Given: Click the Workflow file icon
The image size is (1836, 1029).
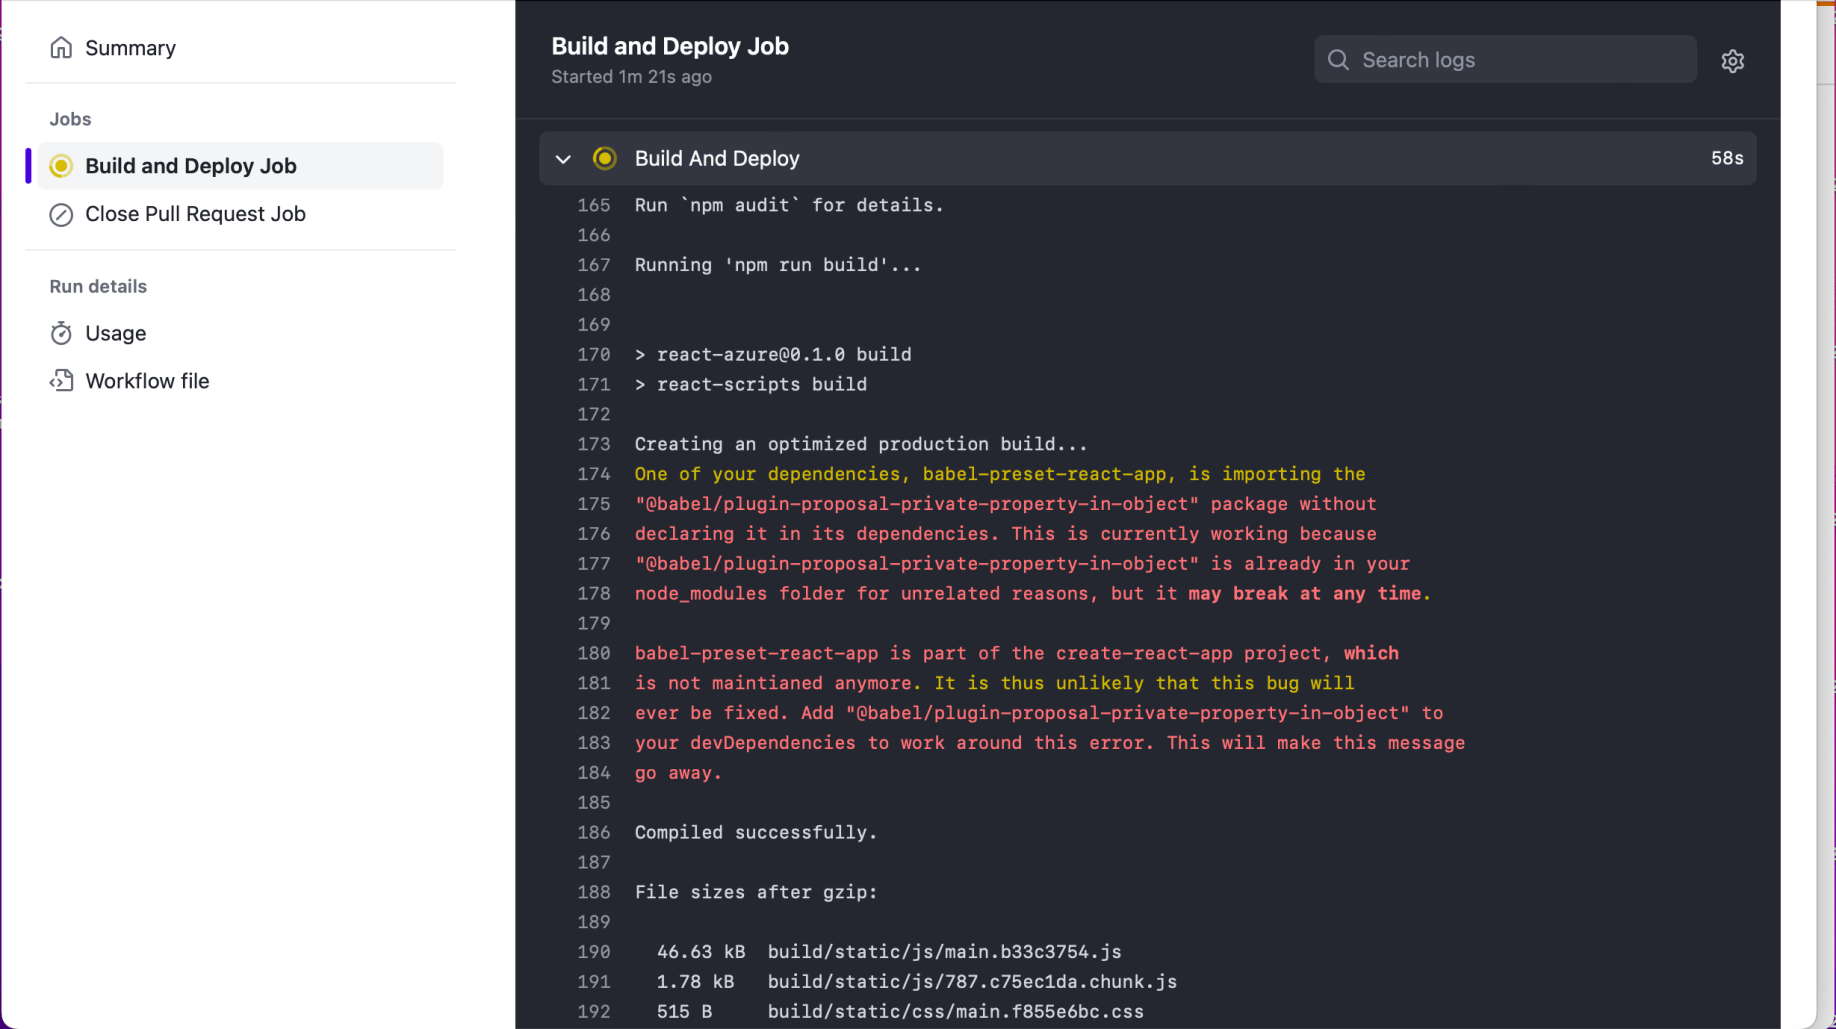Looking at the screenshot, I should point(61,381).
